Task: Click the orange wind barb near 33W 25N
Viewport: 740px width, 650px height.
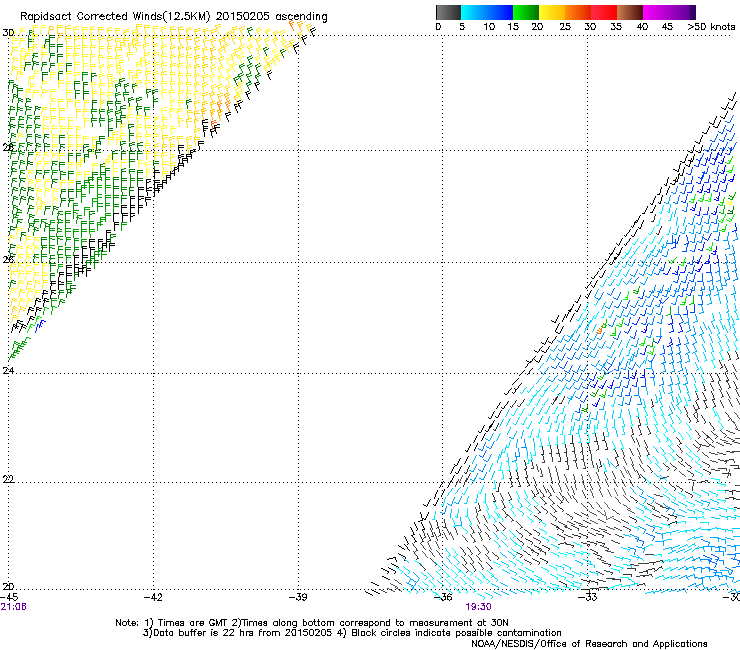Action: tap(600, 328)
